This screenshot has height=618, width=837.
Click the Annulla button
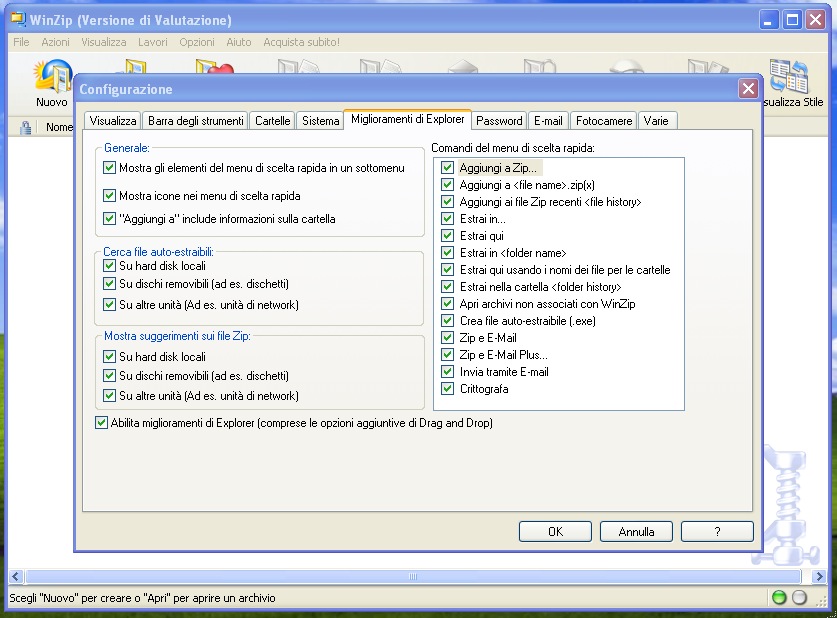636,532
